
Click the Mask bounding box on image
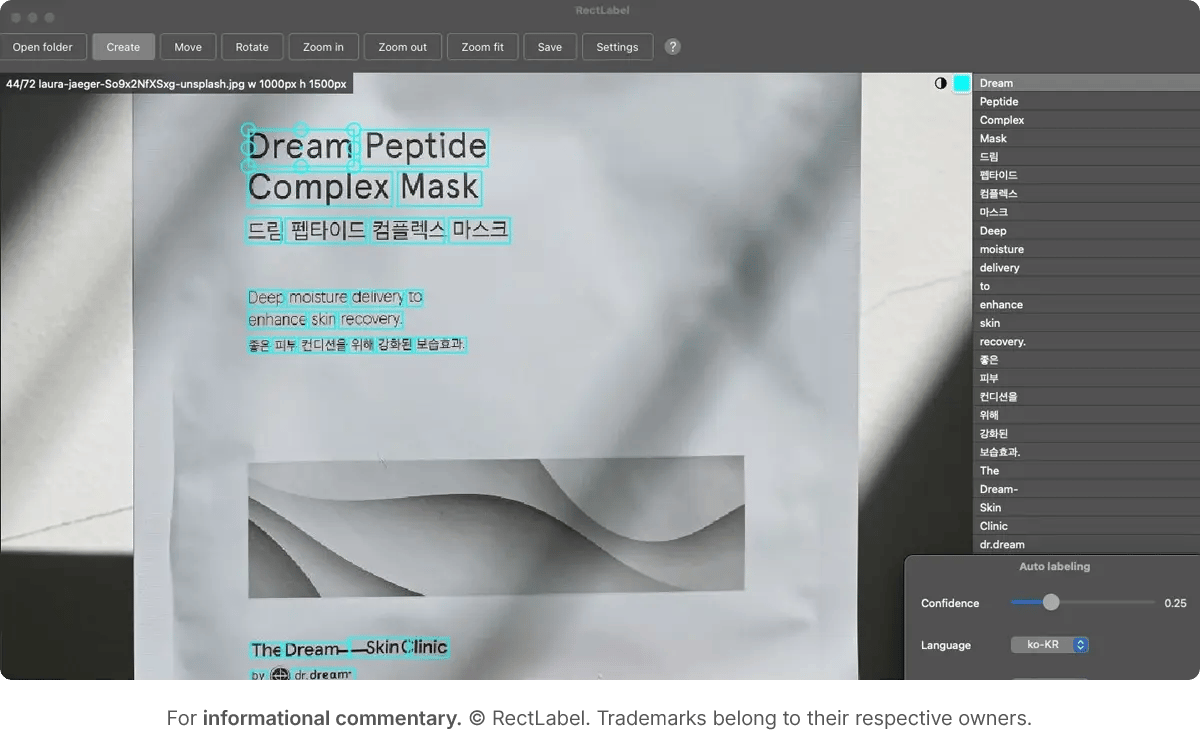pos(440,188)
